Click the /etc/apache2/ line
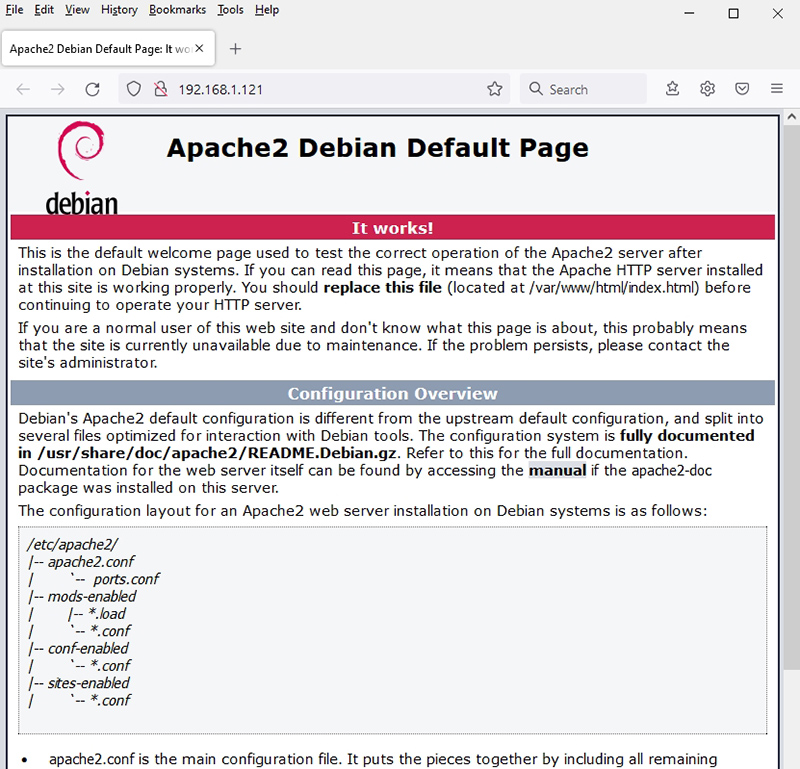800x769 pixels. (x=72, y=544)
